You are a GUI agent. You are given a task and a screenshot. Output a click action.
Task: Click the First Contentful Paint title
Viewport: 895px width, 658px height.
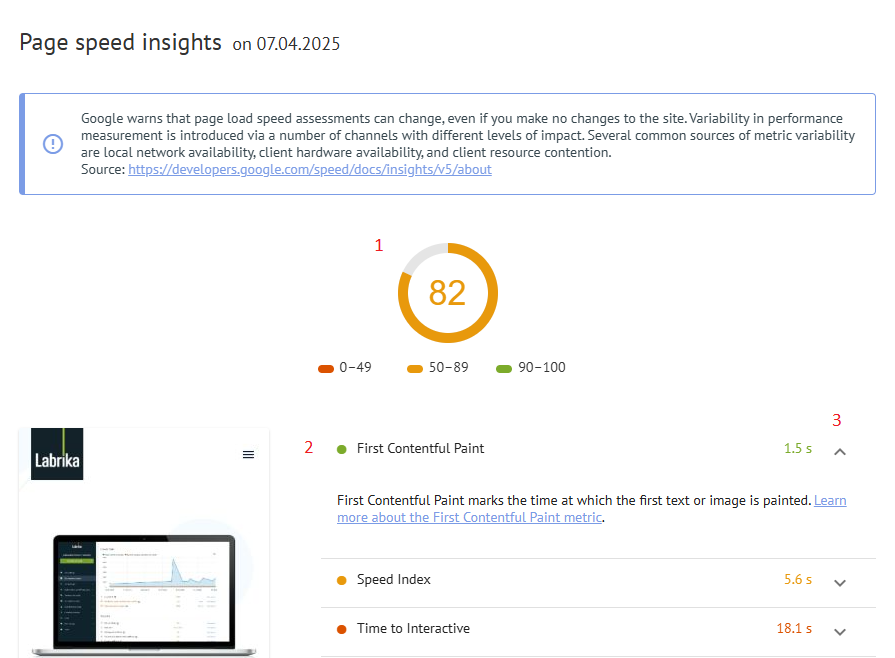click(420, 448)
